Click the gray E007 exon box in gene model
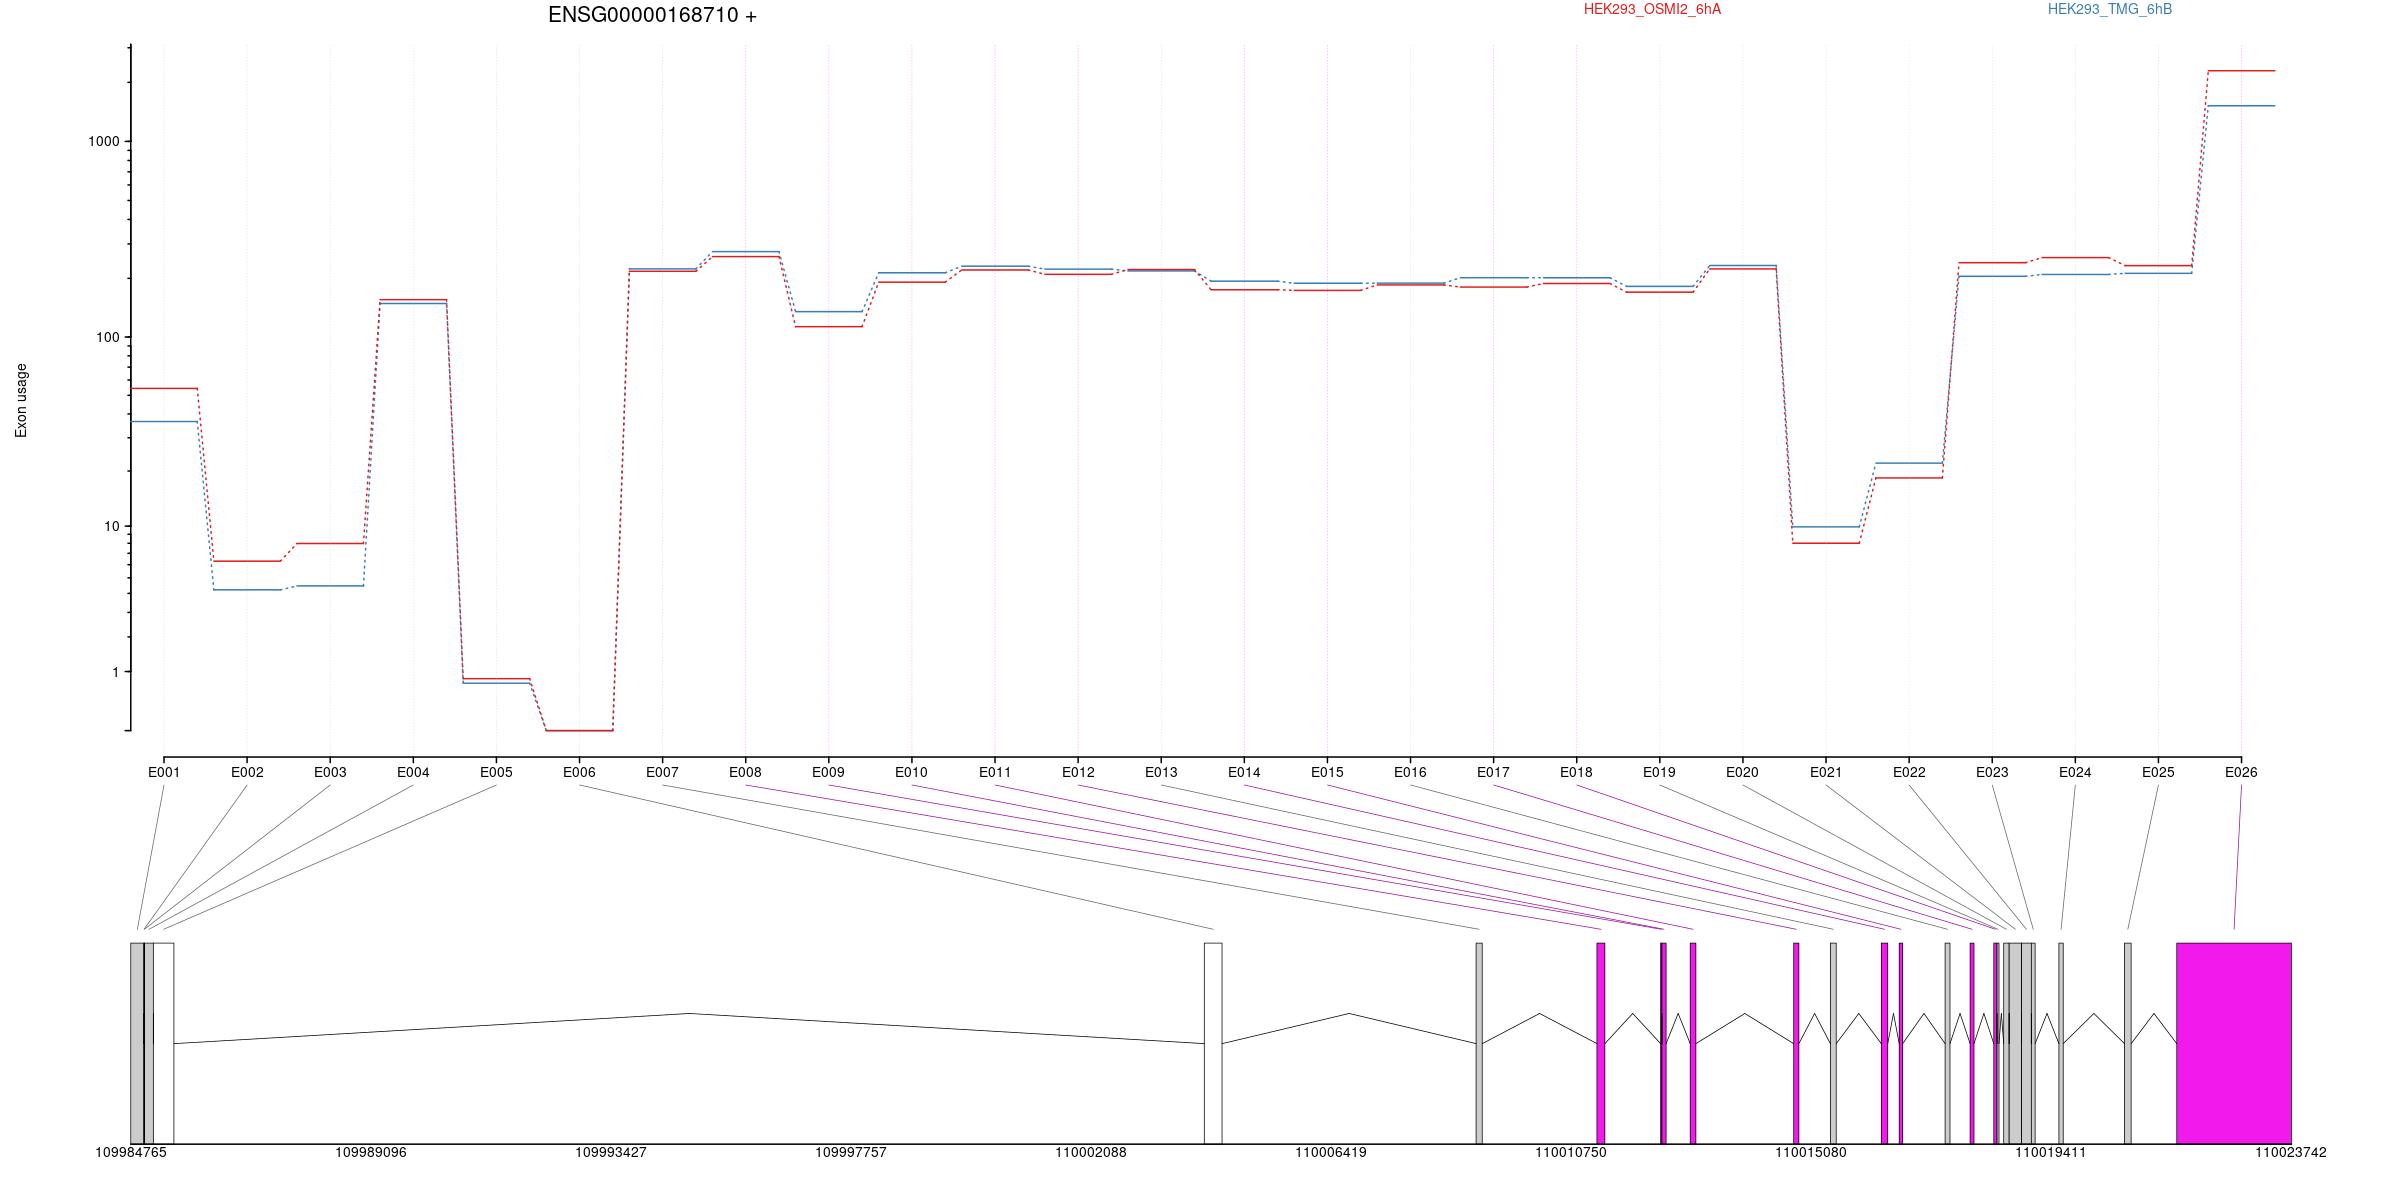The image size is (2400, 1200). click(x=1479, y=1043)
